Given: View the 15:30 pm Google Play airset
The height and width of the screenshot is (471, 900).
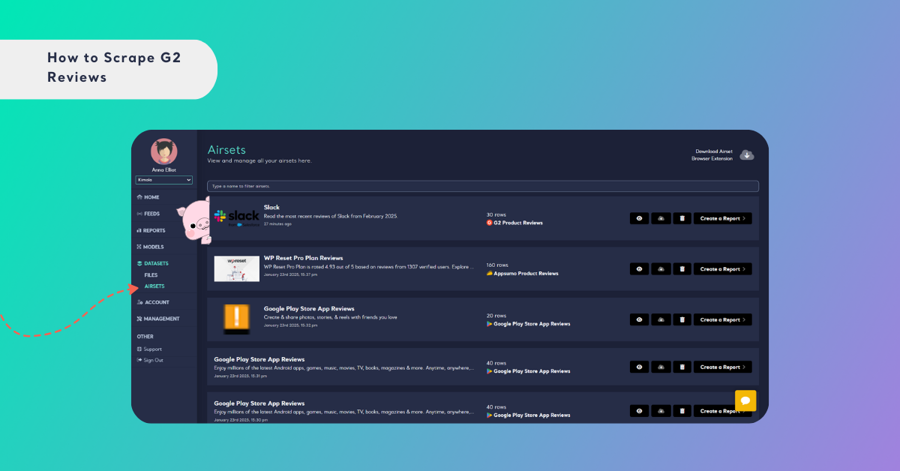Looking at the screenshot, I should point(639,411).
